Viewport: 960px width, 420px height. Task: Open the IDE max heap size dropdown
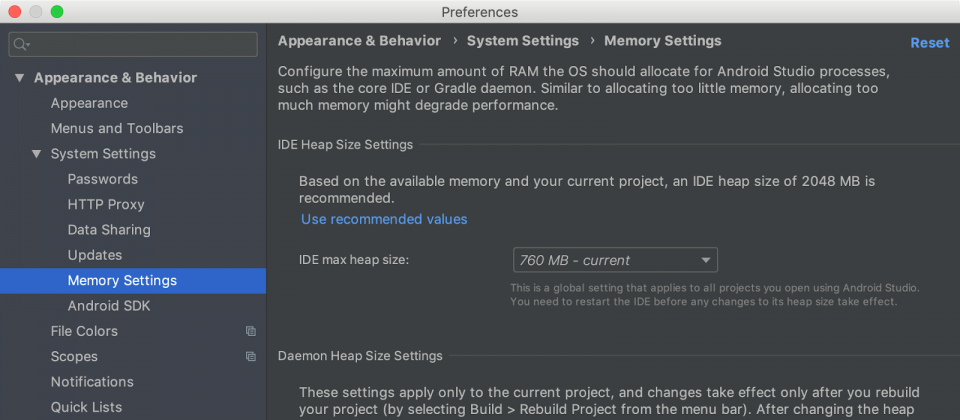(x=615, y=260)
